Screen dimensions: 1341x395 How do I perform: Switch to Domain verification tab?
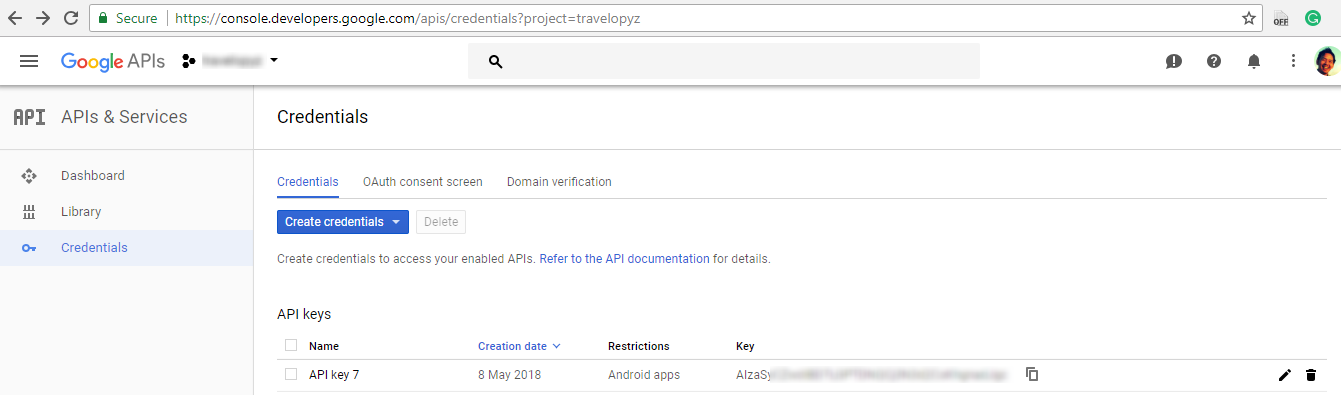pyautogui.click(x=559, y=182)
